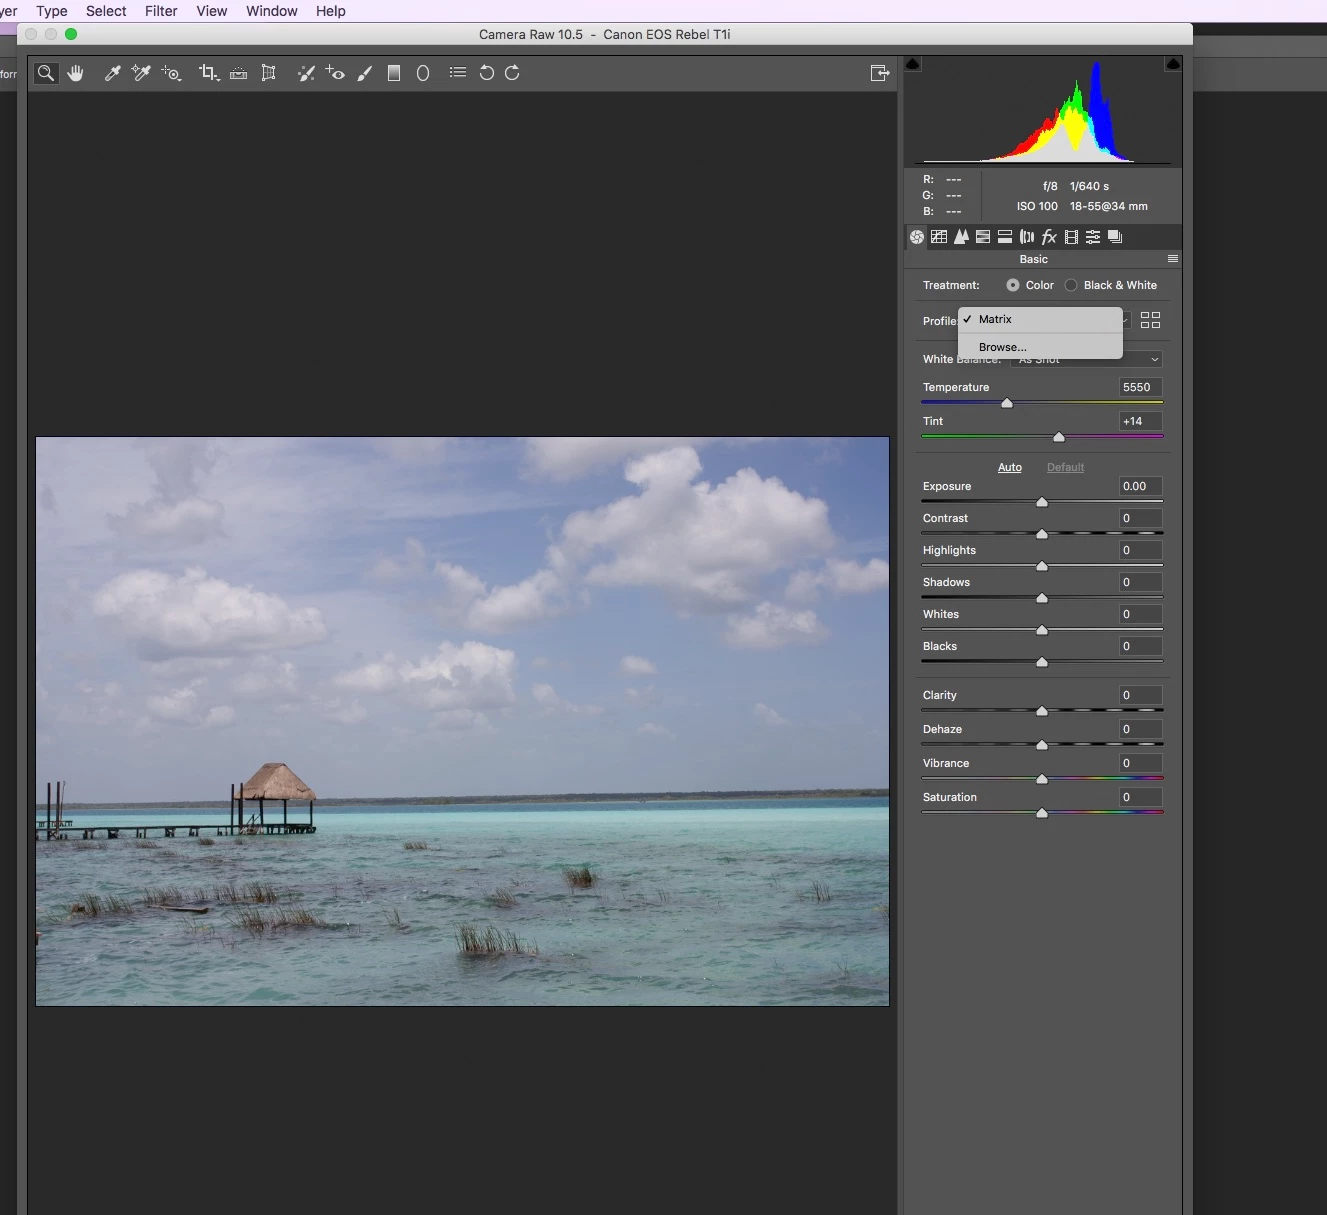The height and width of the screenshot is (1215, 1327).
Task: Click the Tint value field
Action: [1140, 421]
